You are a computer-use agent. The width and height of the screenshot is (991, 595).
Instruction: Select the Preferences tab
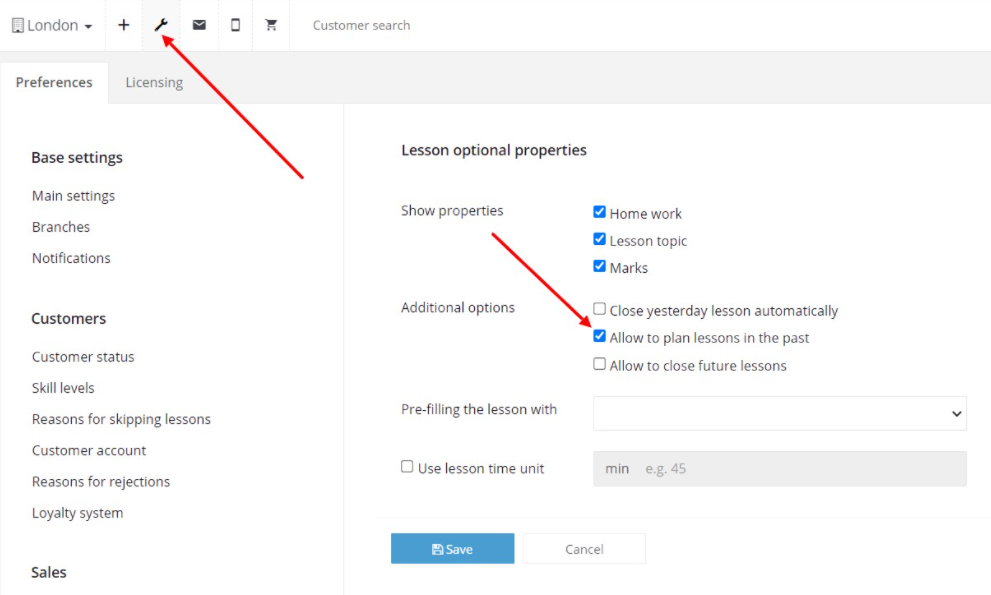pyautogui.click(x=54, y=82)
